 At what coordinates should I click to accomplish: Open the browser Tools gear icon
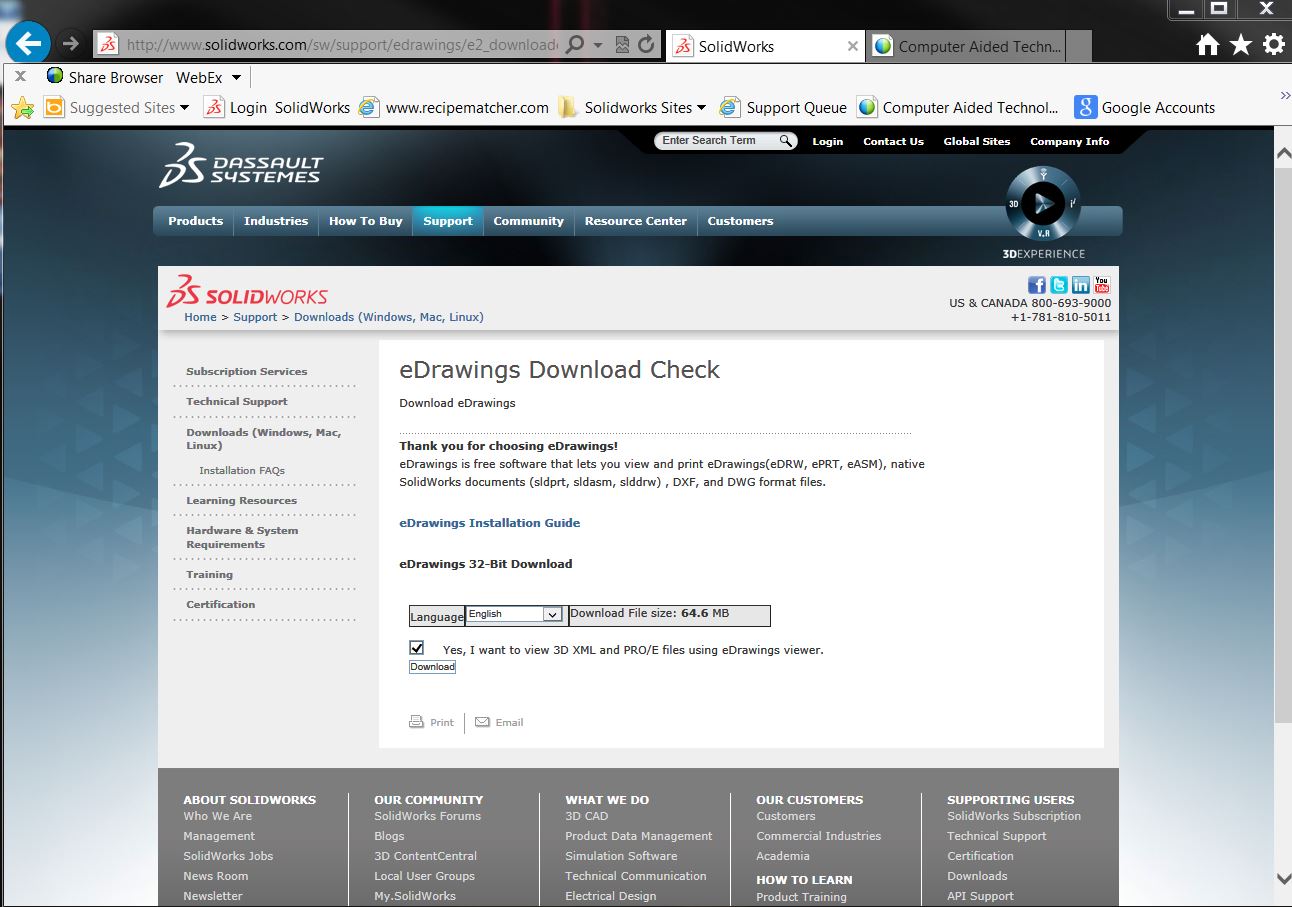(1273, 44)
